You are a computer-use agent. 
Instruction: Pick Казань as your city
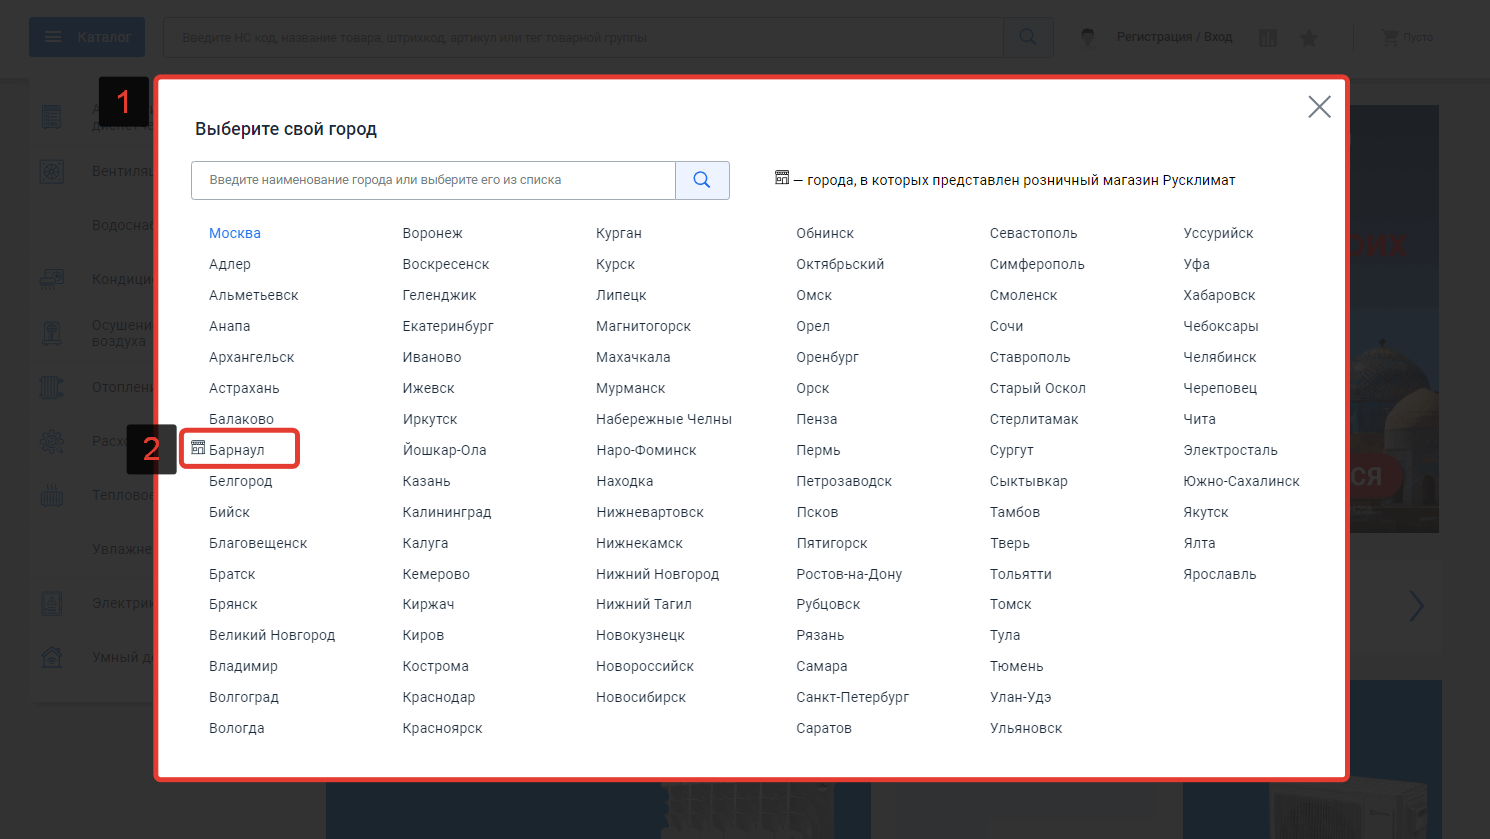427,481
